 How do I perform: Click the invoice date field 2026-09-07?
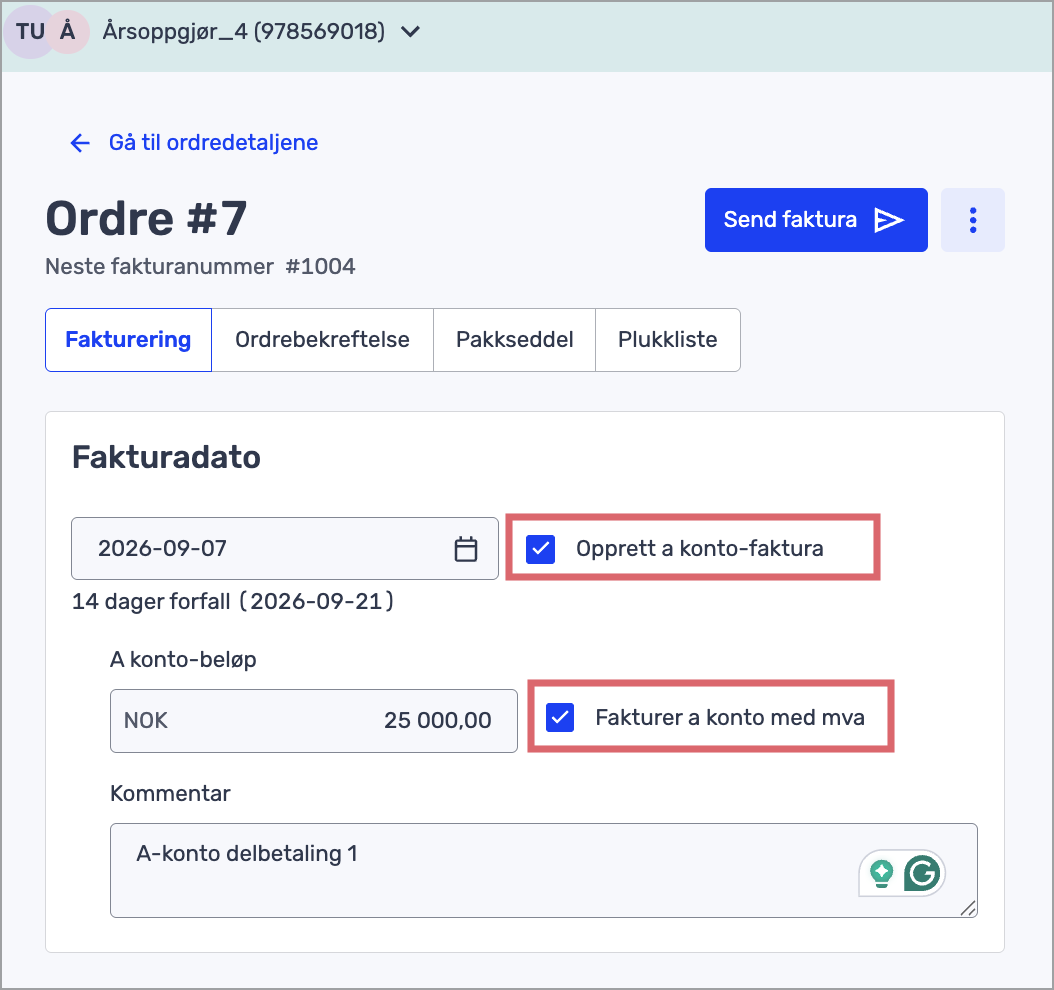coord(285,548)
